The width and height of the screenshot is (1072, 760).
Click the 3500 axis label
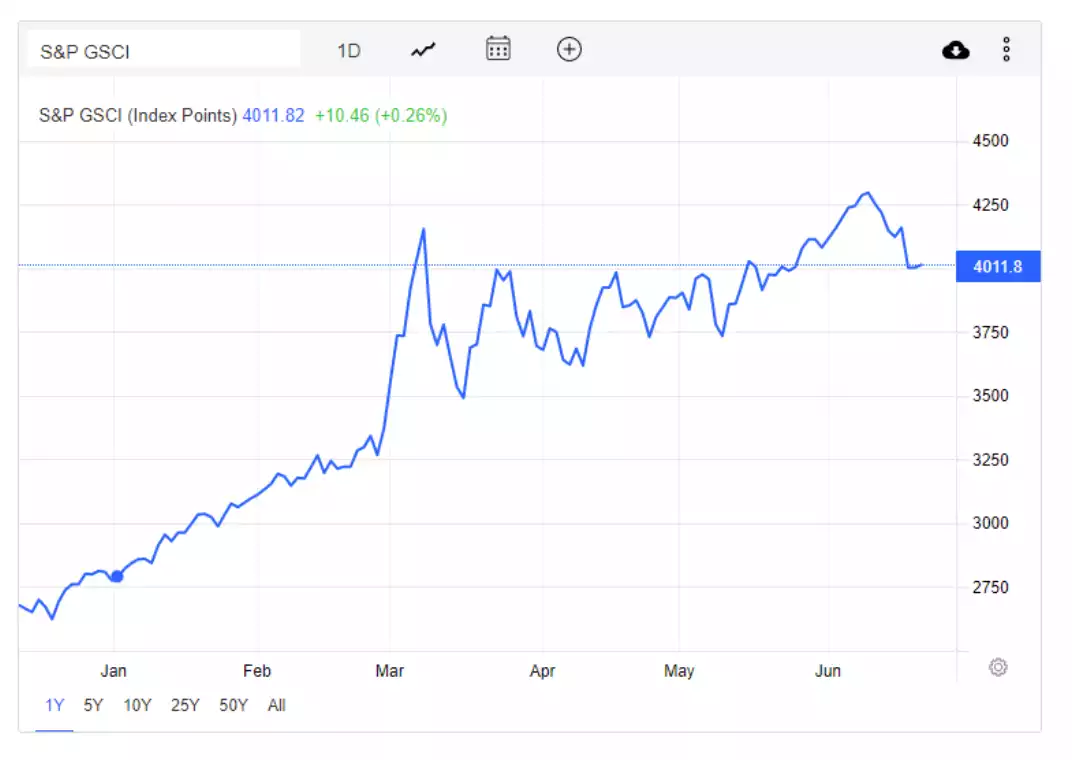[x=990, y=396]
